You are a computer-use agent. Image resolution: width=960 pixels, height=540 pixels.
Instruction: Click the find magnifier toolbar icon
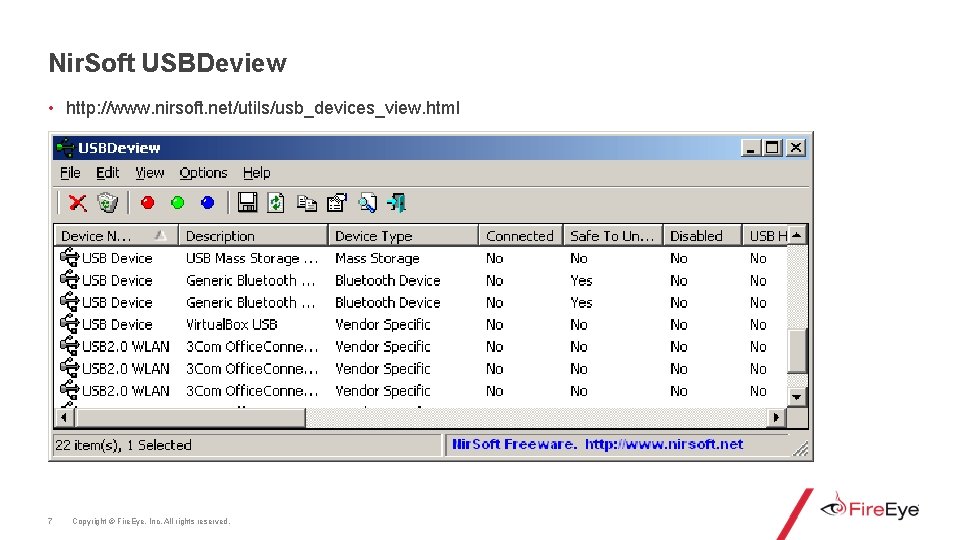click(x=367, y=203)
